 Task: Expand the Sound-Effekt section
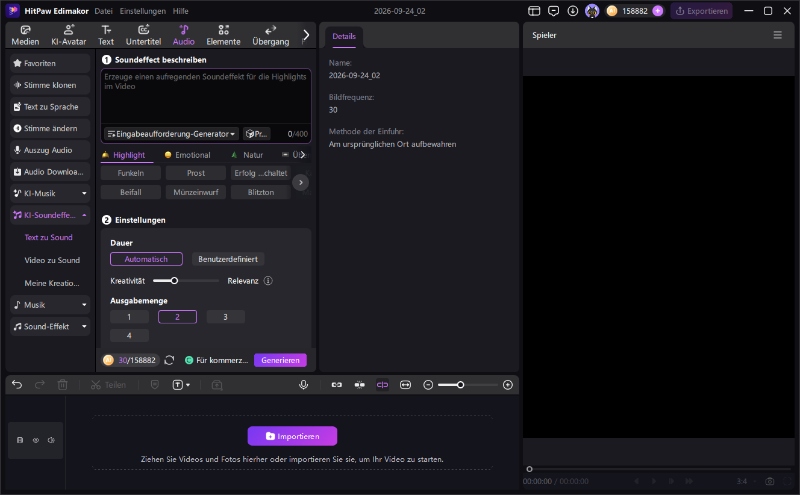click(50, 327)
